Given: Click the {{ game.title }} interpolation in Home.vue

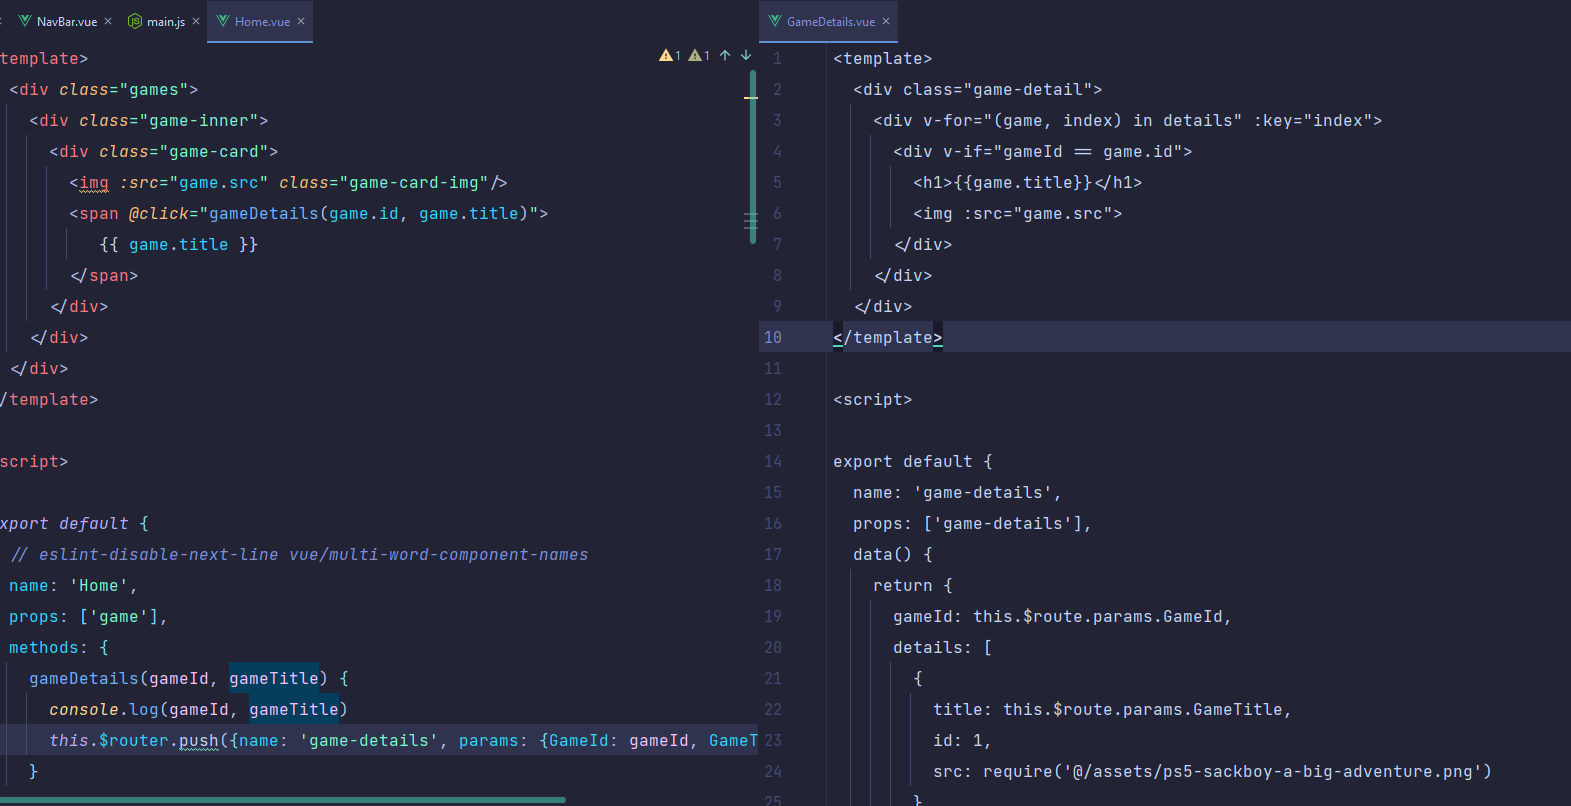Looking at the screenshot, I should click(x=179, y=245).
